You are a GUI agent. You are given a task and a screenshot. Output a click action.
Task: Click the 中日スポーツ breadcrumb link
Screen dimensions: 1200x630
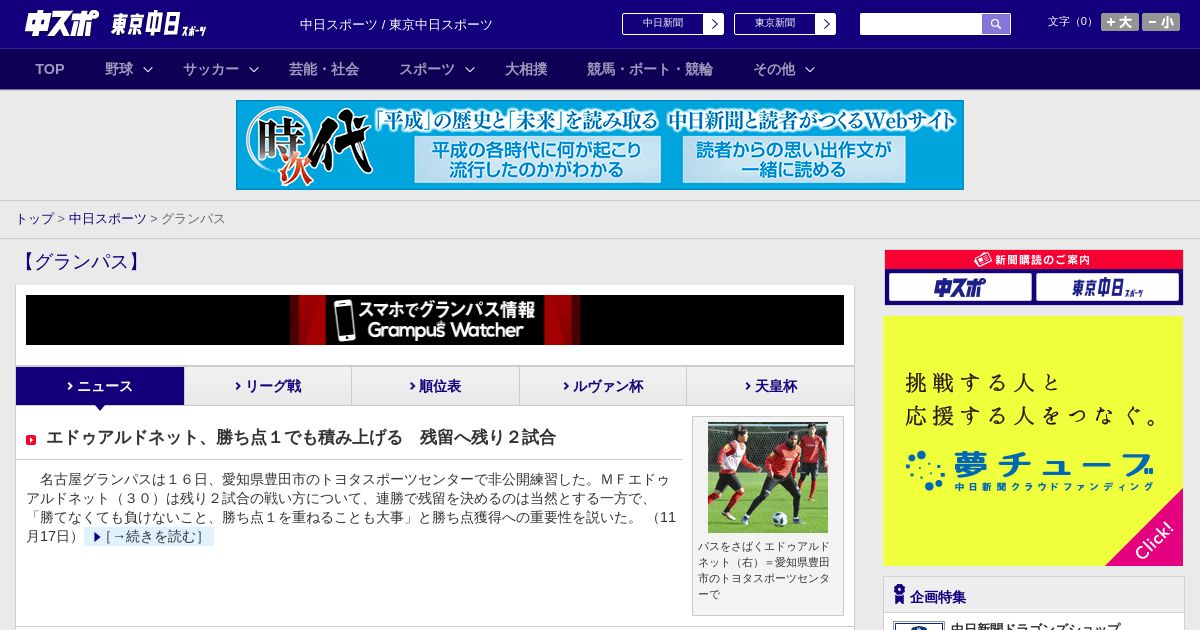(107, 218)
